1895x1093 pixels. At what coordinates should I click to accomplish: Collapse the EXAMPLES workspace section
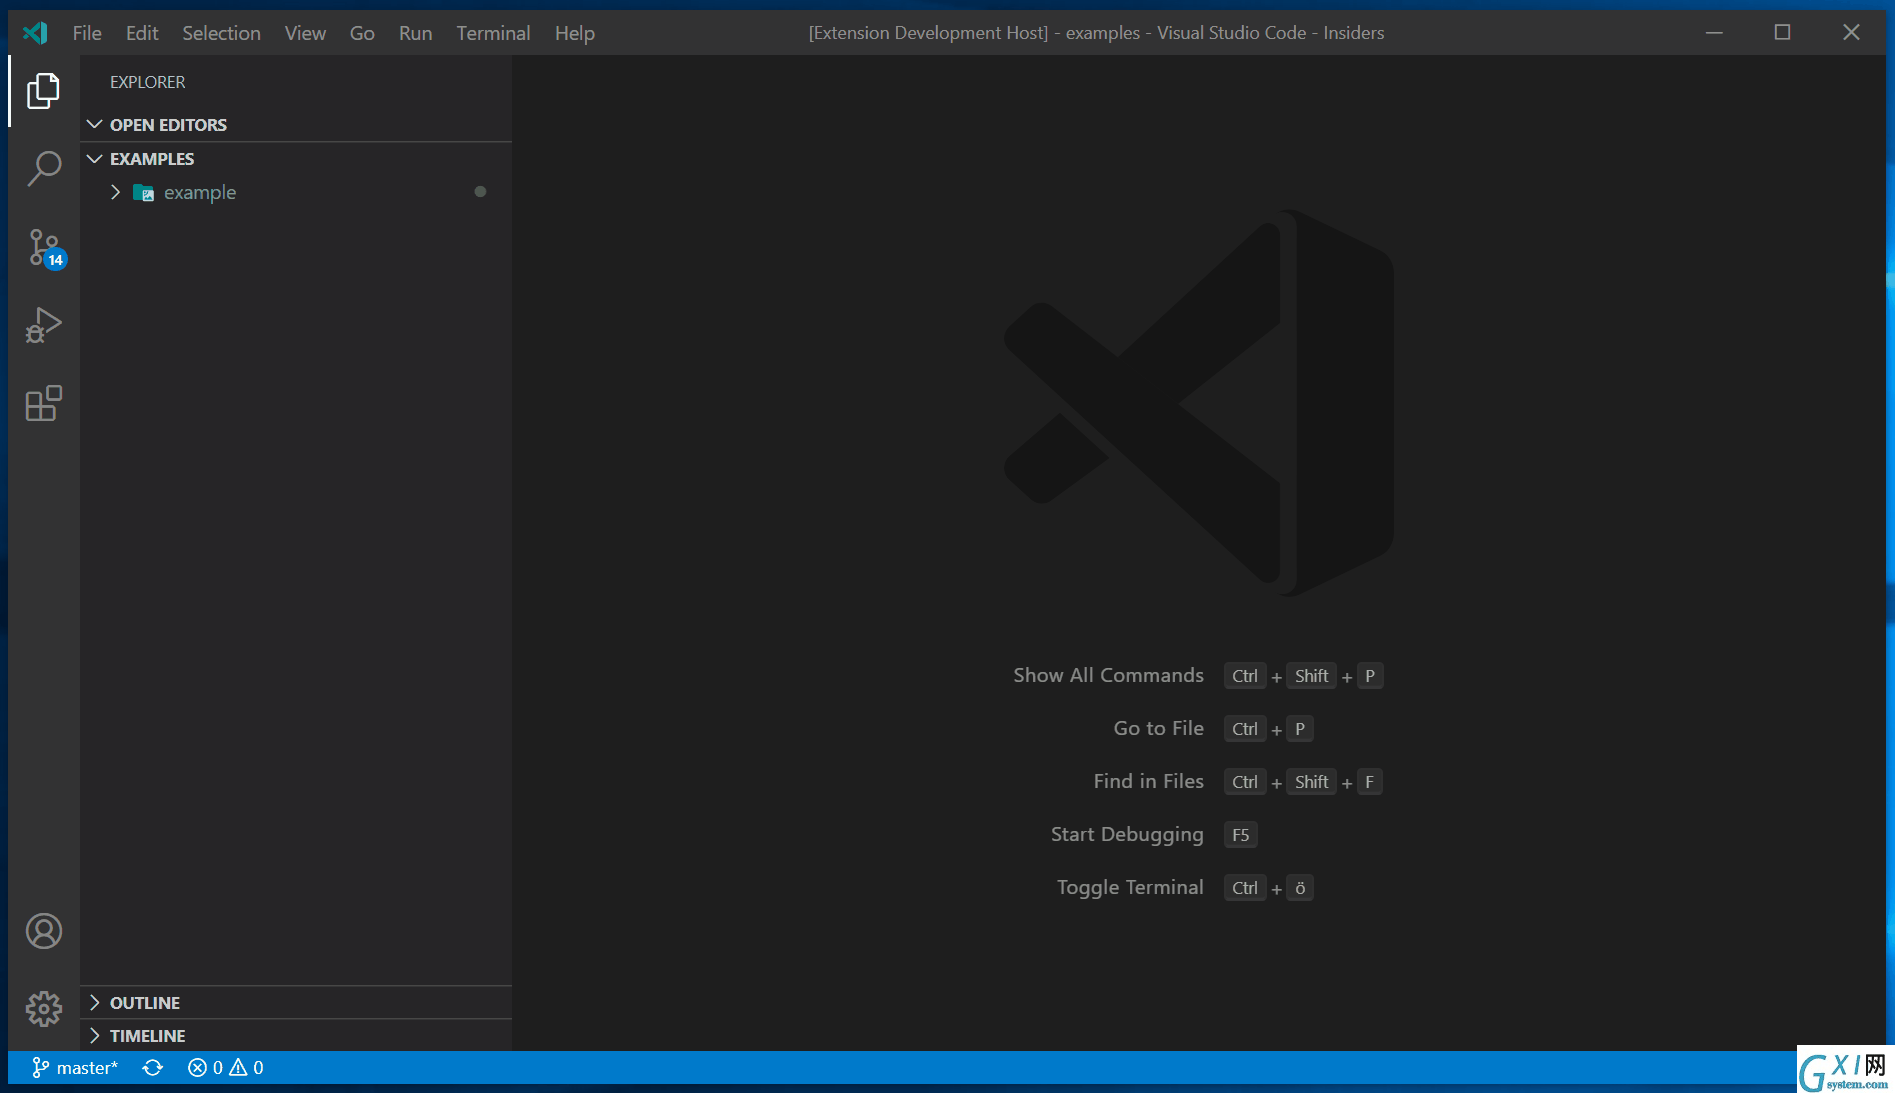tap(95, 159)
